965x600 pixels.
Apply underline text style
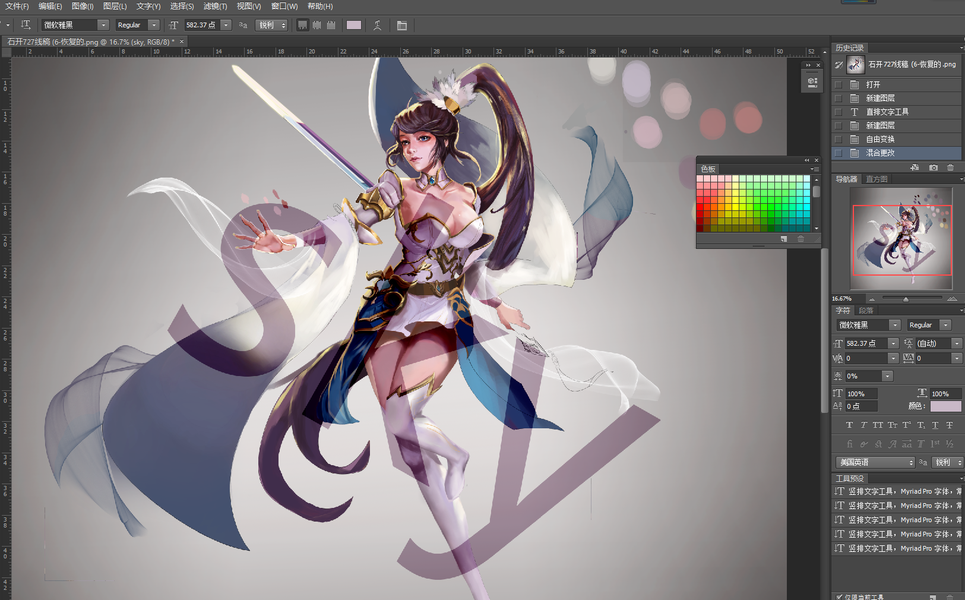click(x=935, y=425)
